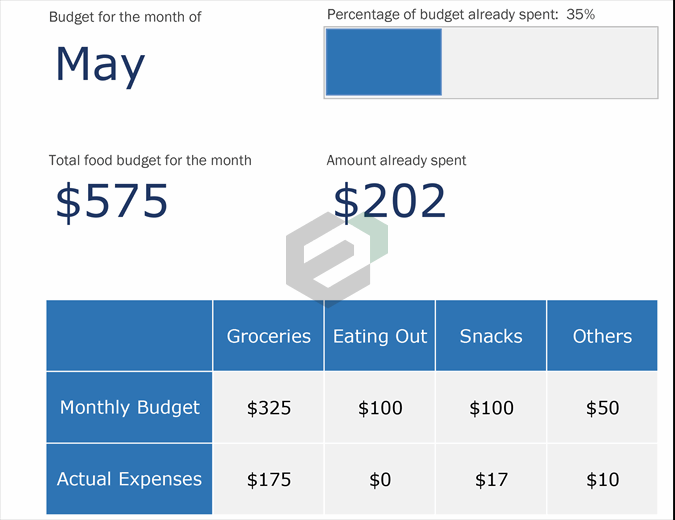
Task: Click the 35% percentage spent label
Action: point(580,15)
